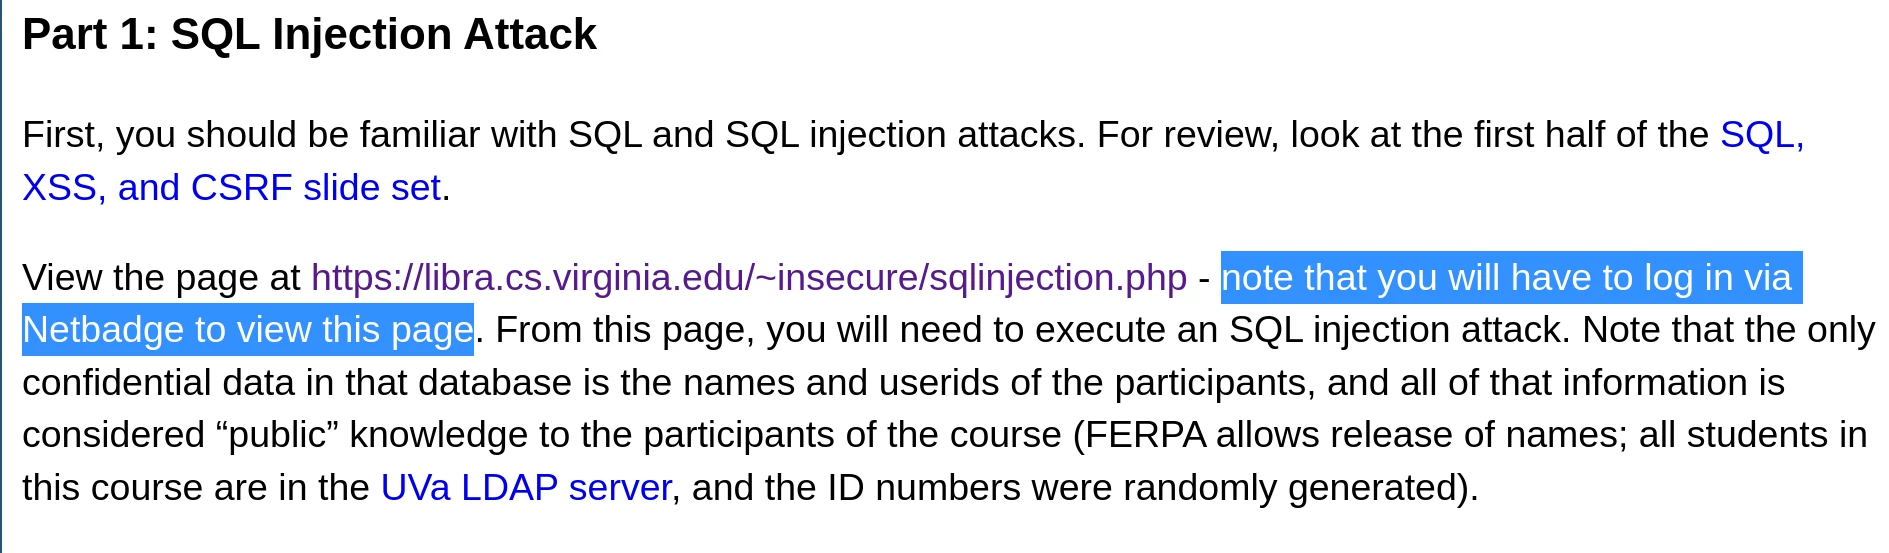
Task: Click the words 'View the page at'
Action: 161,278
